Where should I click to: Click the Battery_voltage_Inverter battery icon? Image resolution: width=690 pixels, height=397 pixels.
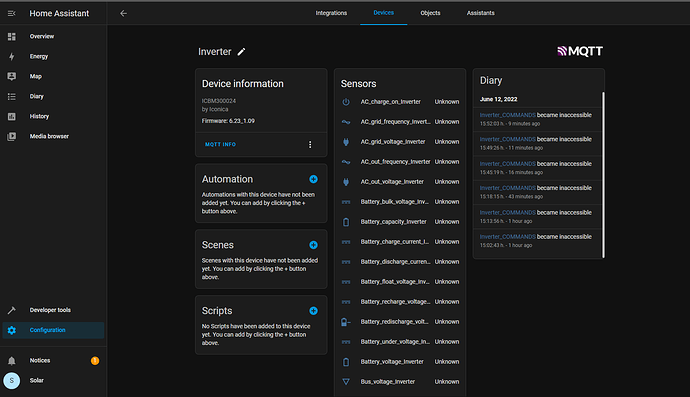coord(346,362)
